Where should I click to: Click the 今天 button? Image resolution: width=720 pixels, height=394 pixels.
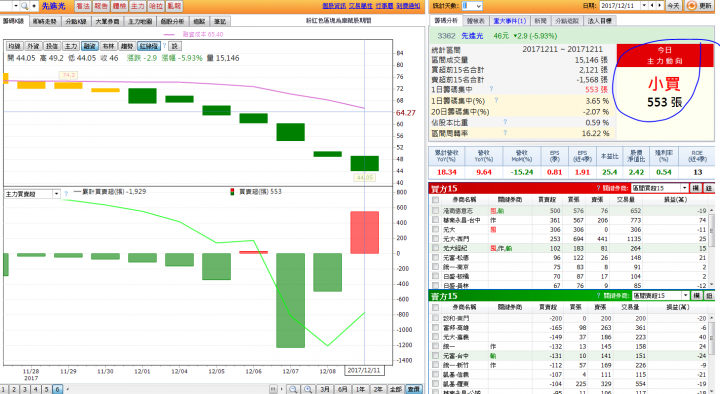click(673, 6)
